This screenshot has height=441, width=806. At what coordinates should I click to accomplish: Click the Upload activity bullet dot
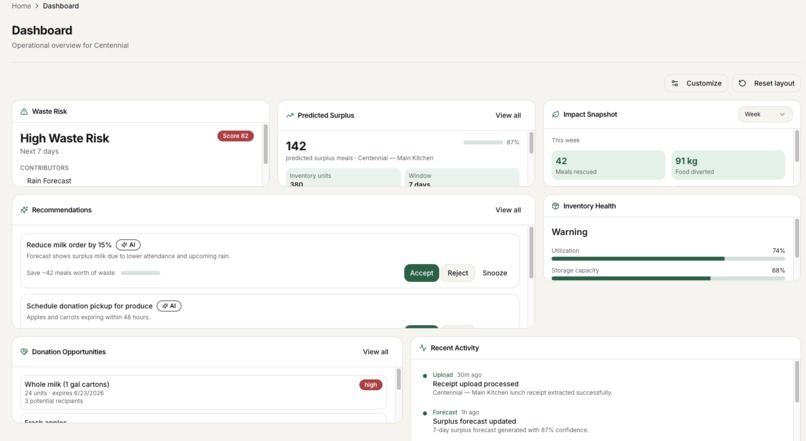(425, 376)
